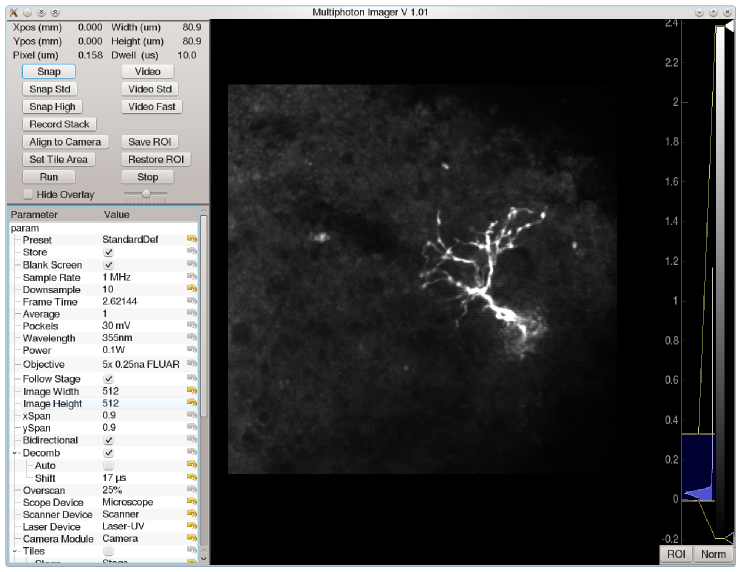Reset Scanner Device to default
The height and width of the screenshot is (572, 741).
(192, 514)
